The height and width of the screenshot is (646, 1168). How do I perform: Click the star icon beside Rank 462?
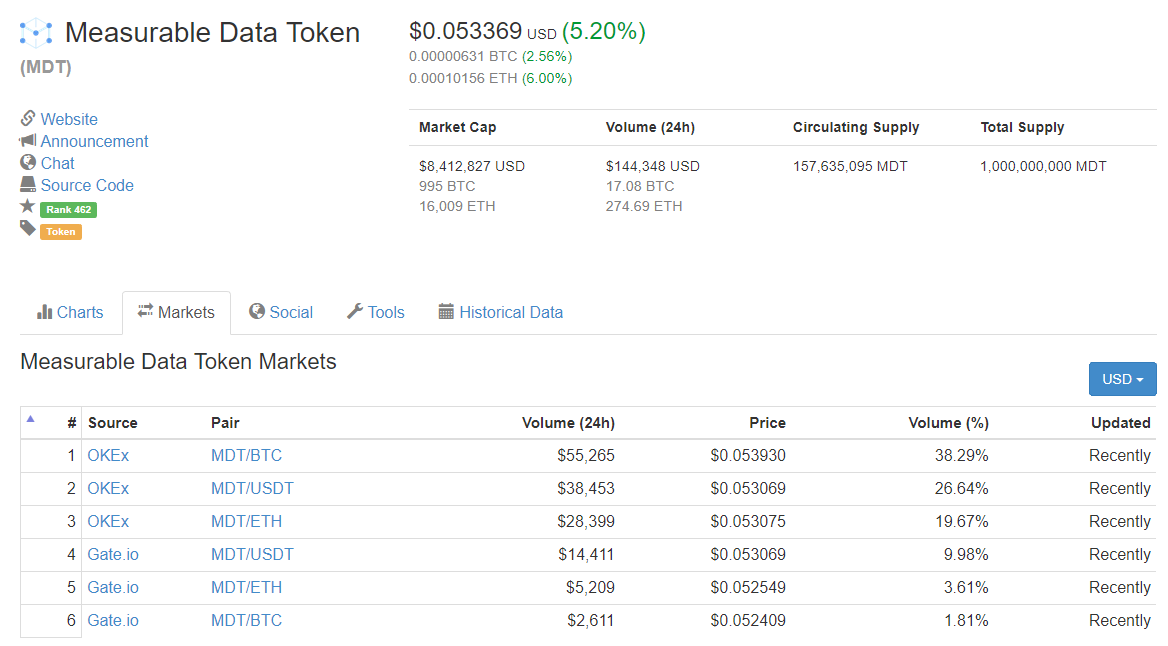pos(28,206)
